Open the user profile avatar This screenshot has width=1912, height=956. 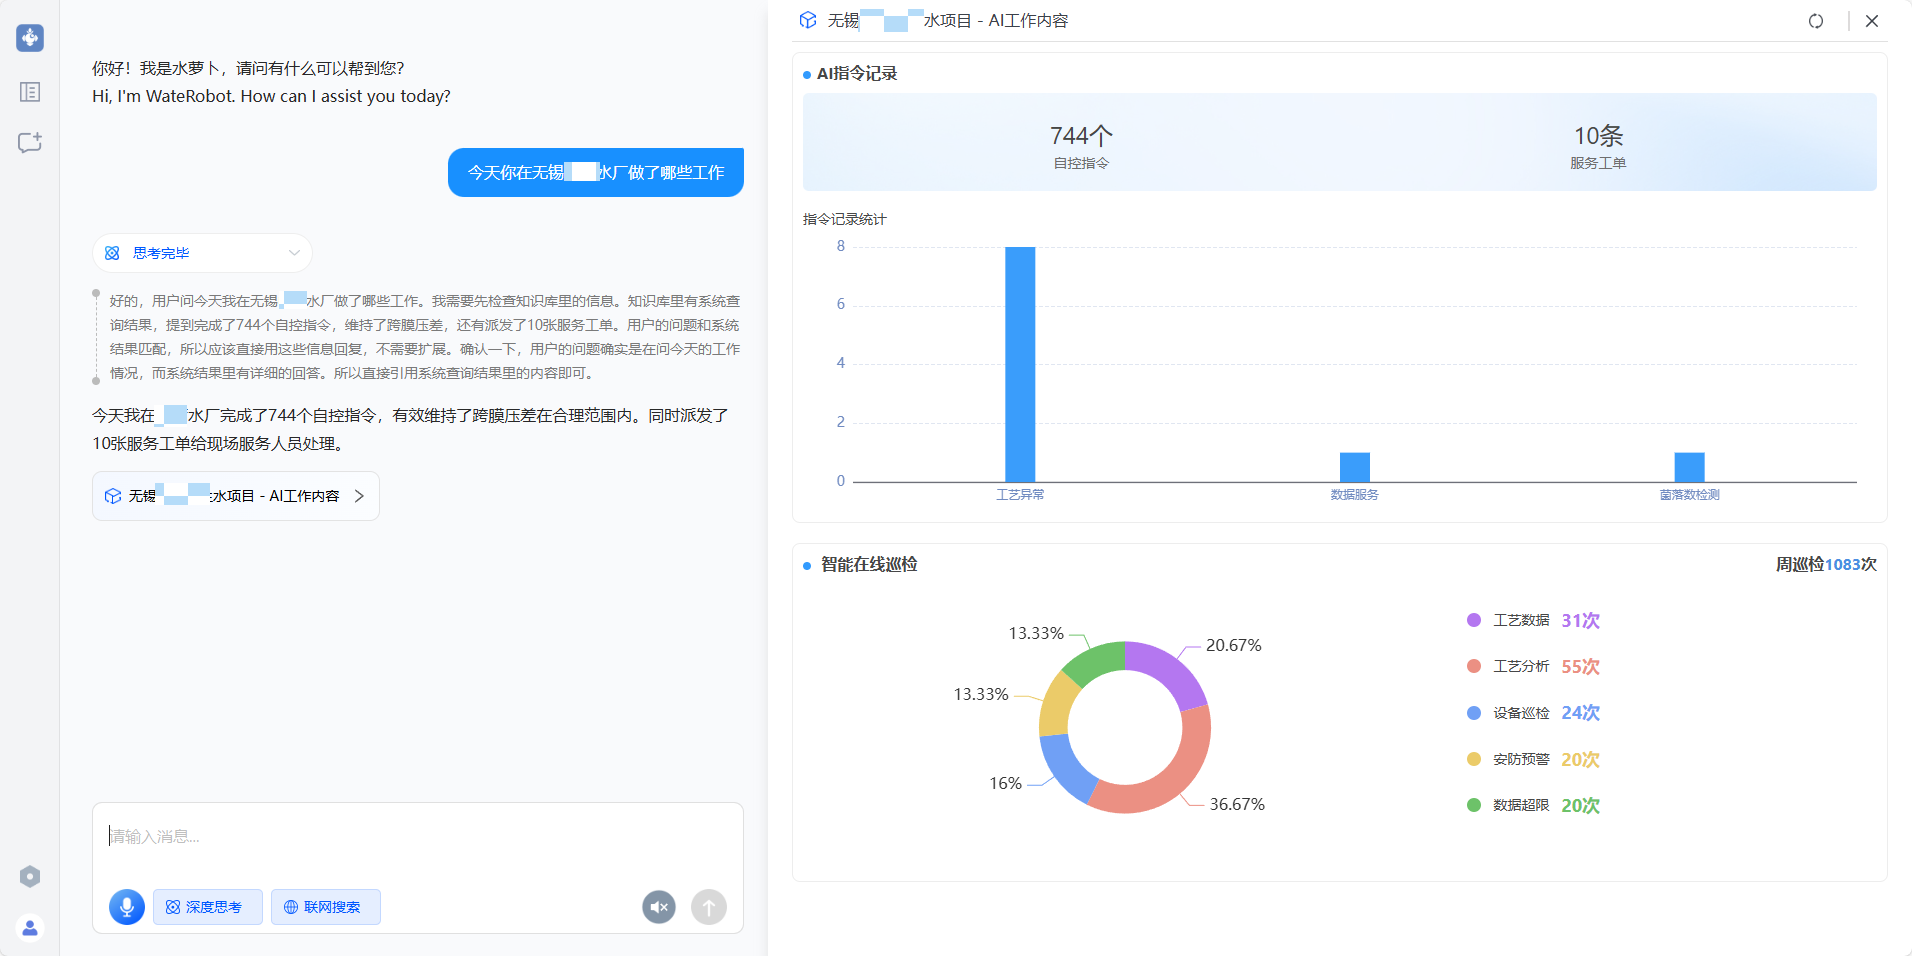[x=30, y=928]
